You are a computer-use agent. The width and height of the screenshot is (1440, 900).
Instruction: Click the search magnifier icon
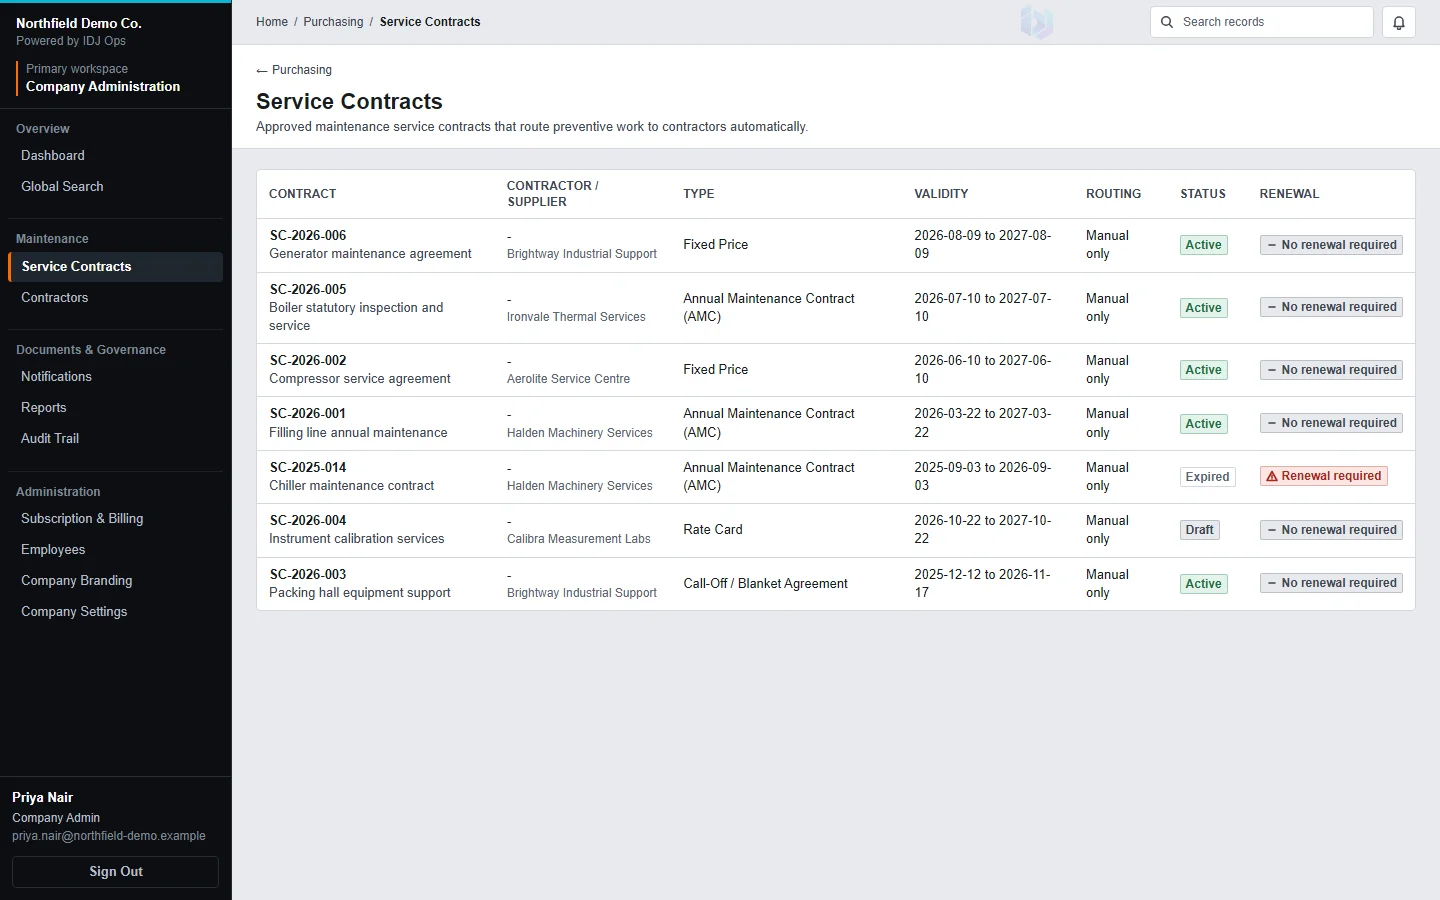(1166, 22)
